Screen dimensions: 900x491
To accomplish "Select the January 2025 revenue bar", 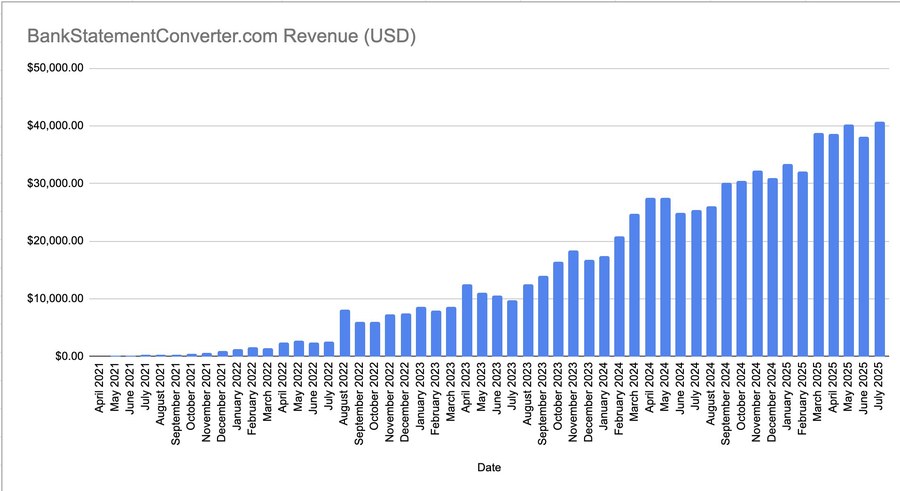I will coord(788,260).
